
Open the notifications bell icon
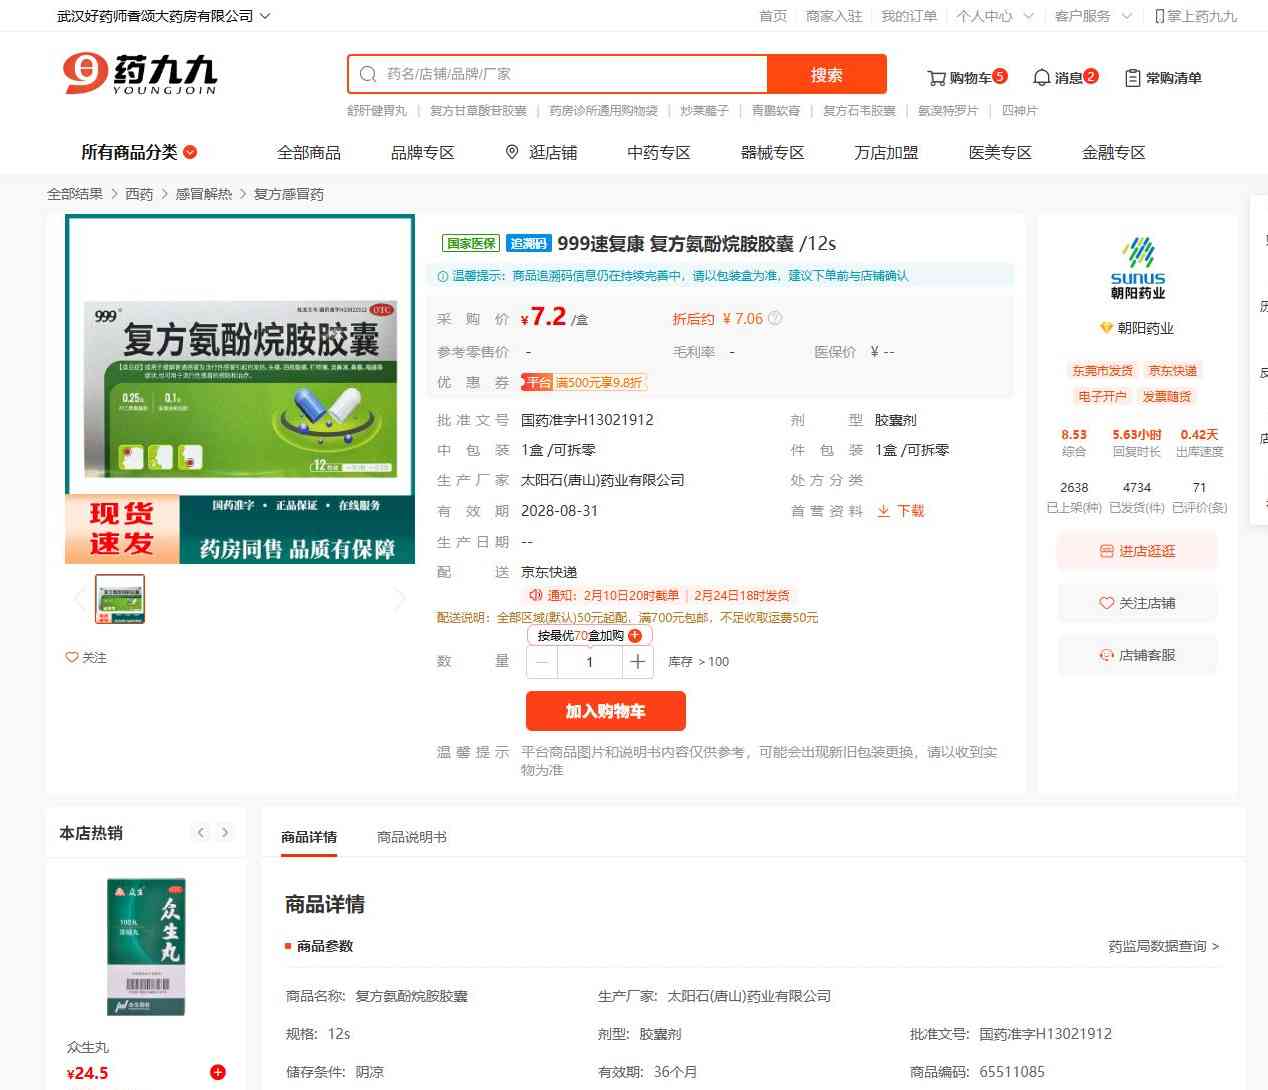[x=1041, y=78]
